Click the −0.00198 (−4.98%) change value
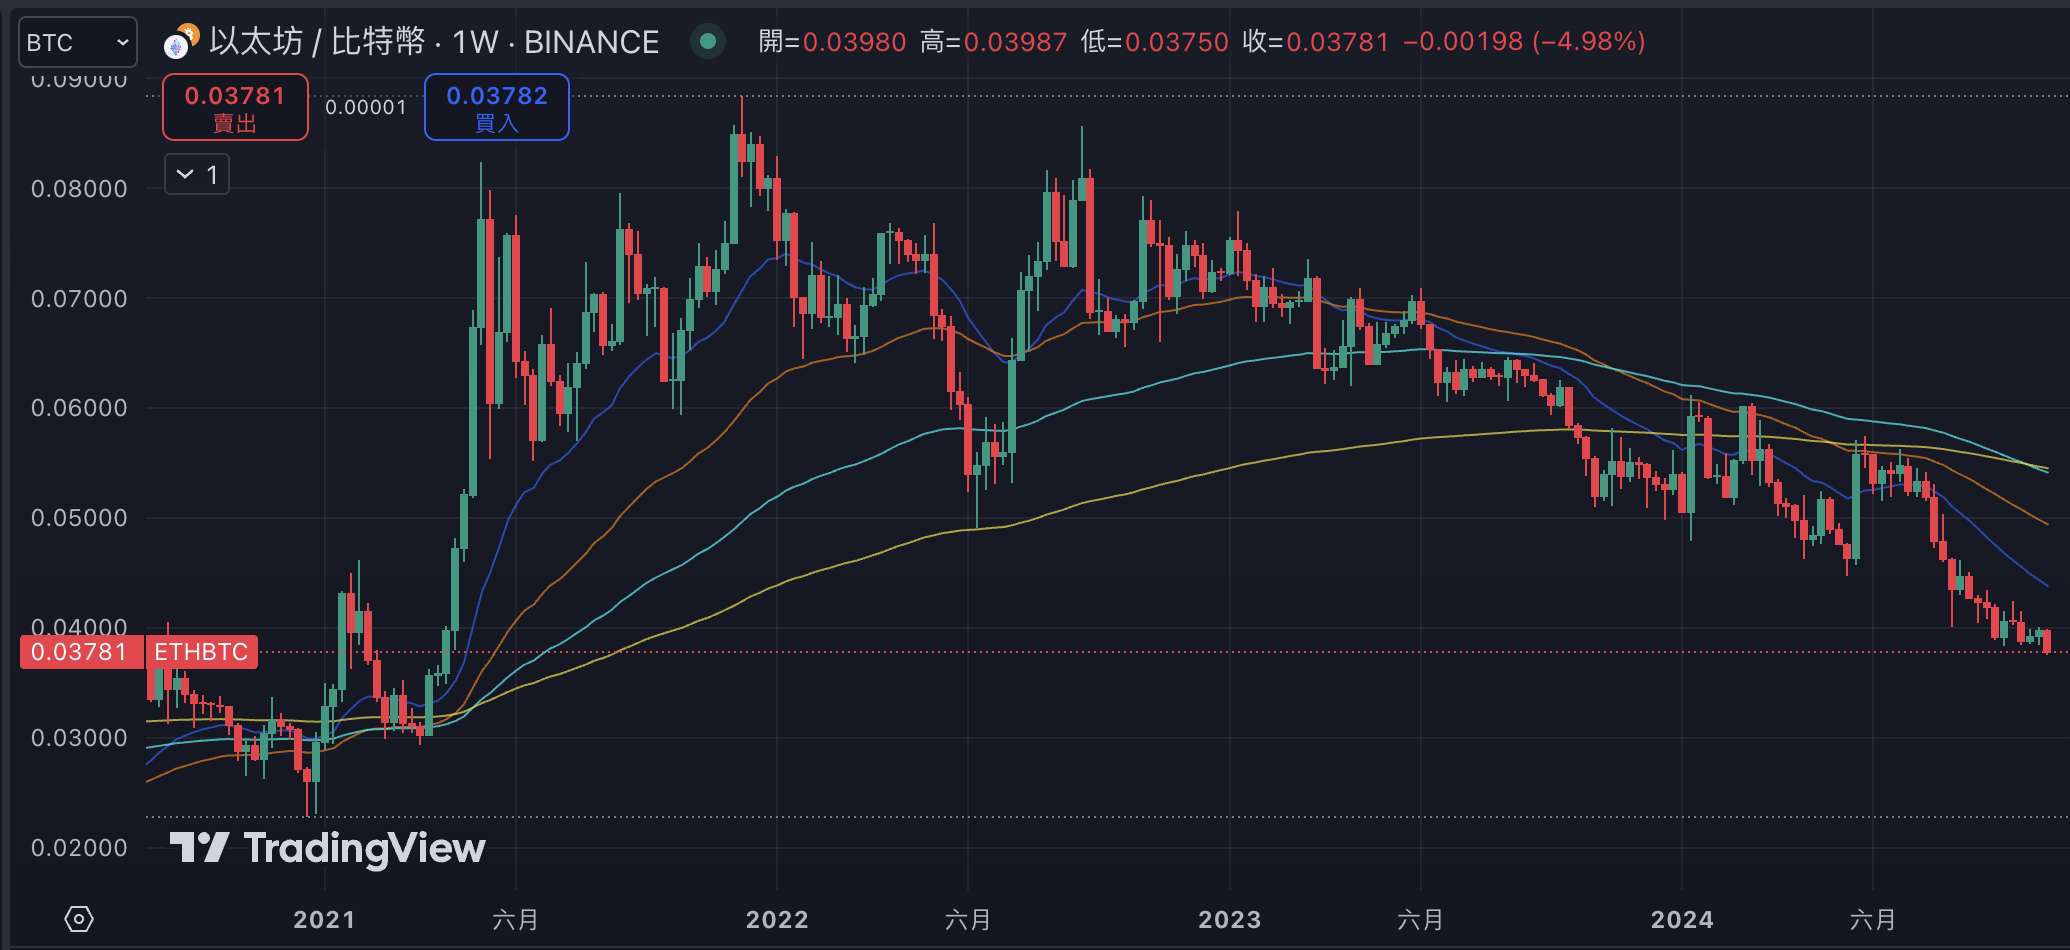 pos(1524,42)
